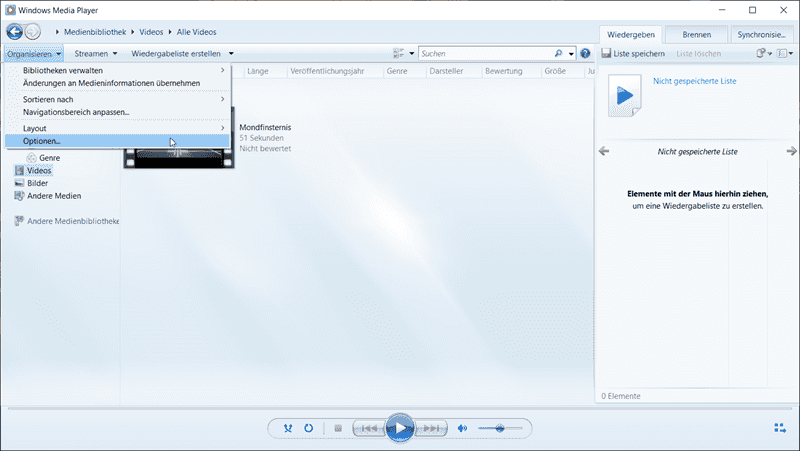
Task: Open the view options dropdown arrow
Action: pyautogui.click(x=412, y=54)
